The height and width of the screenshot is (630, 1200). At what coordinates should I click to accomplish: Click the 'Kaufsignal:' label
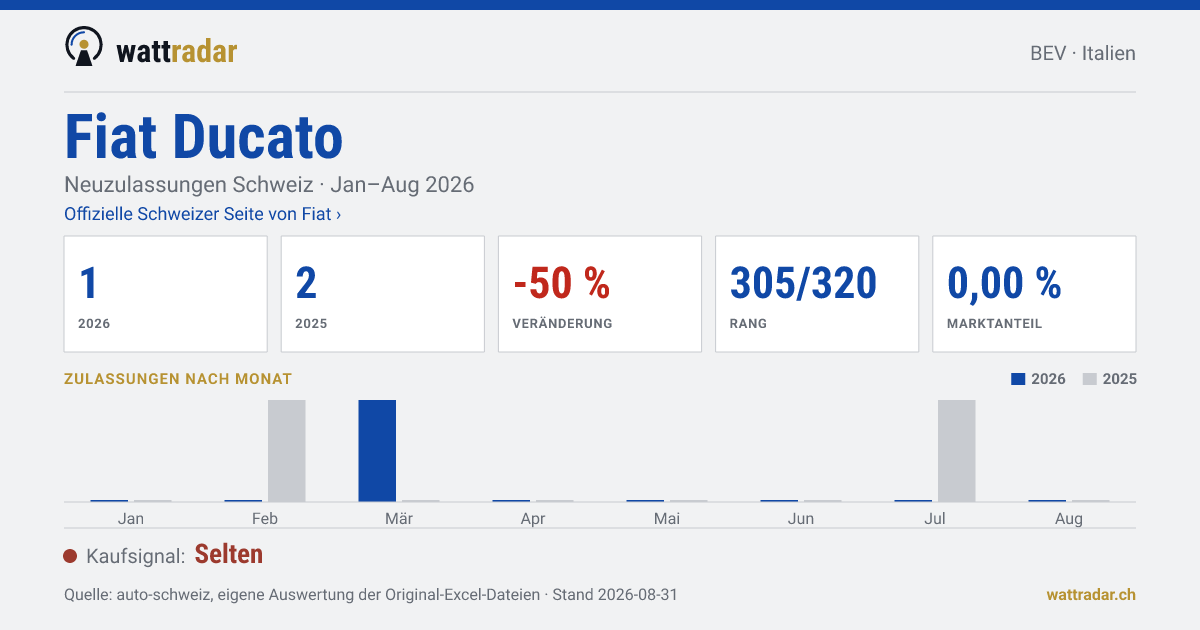(x=136, y=556)
